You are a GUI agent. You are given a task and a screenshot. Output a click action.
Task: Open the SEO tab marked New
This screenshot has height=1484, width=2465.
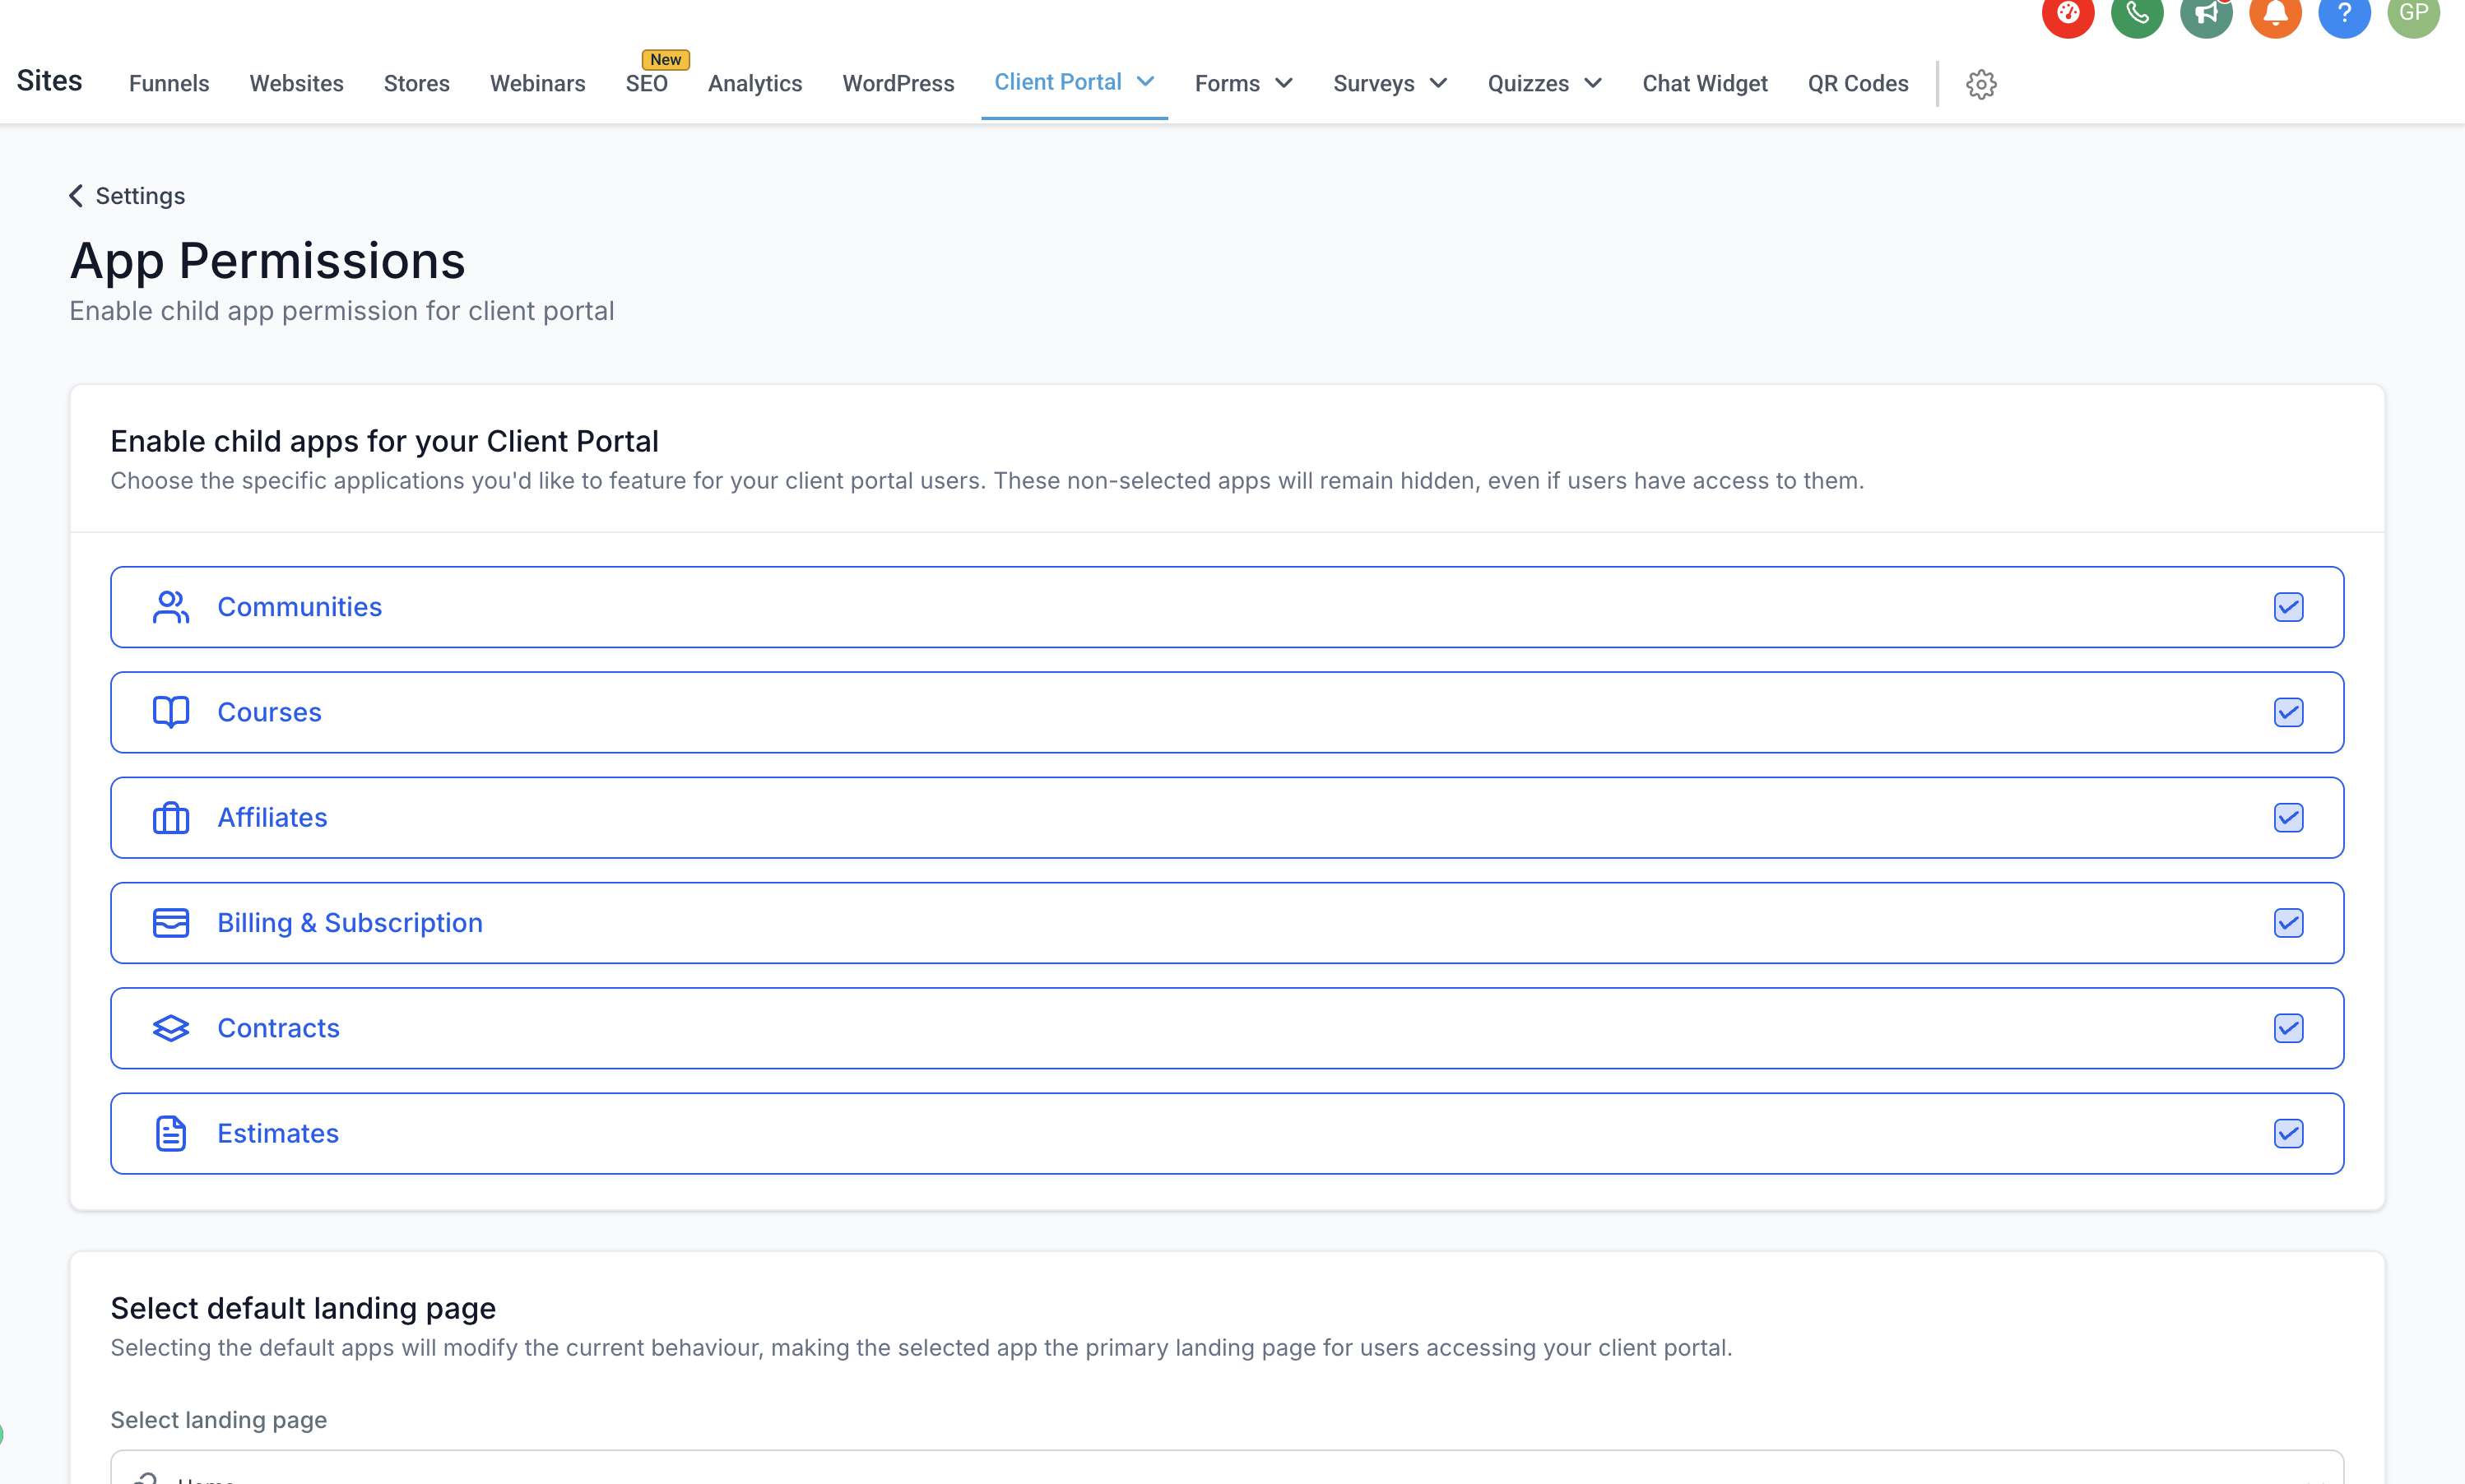(646, 84)
